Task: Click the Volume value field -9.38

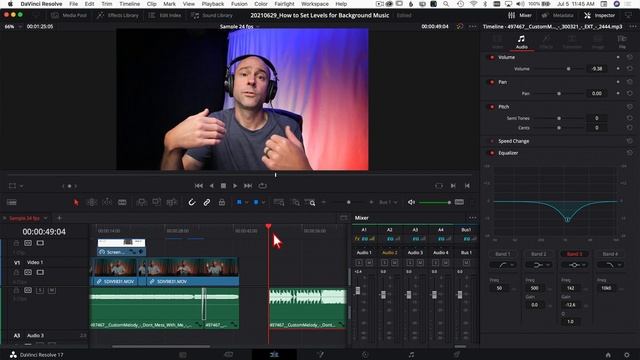Action: (x=596, y=69)
